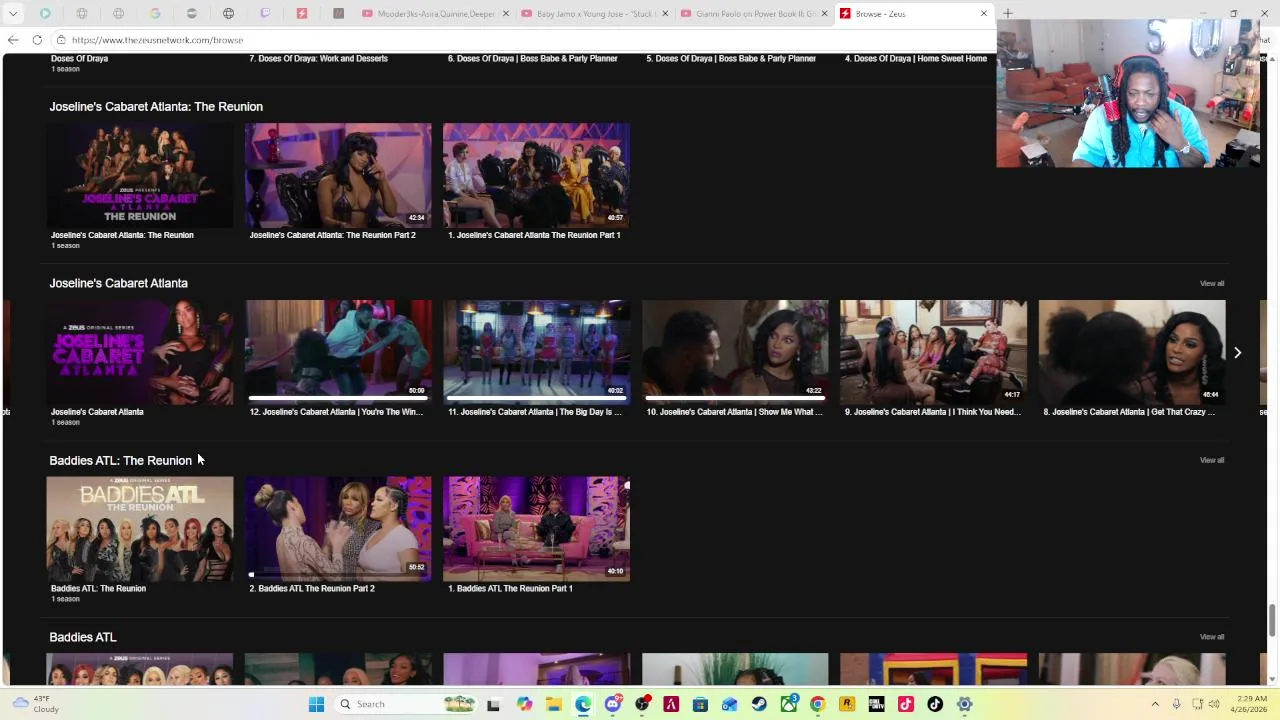Image resolution: width=1280 pixels, height=720 pixels.
Task: Open the Settings gear from the taskbar
Action: (x=965, y=704)
